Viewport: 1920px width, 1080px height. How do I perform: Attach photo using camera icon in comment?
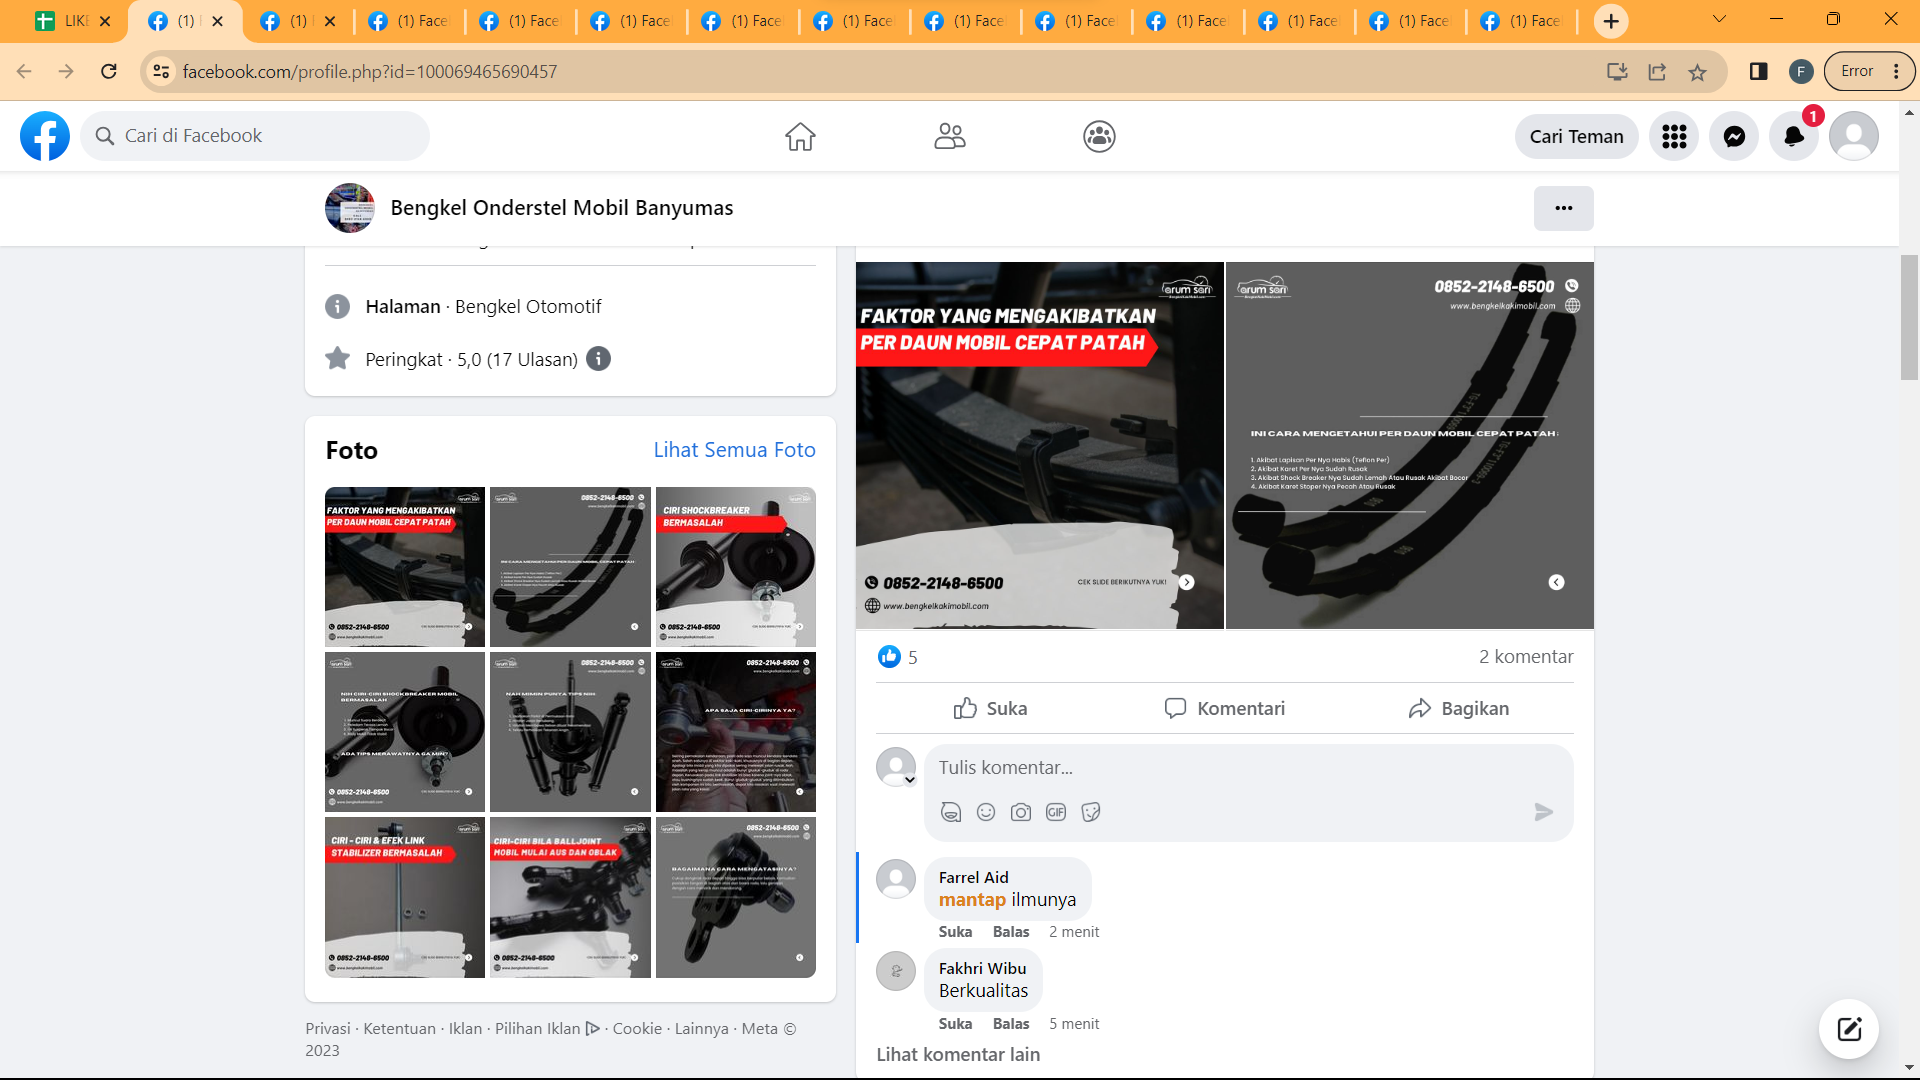[x=1021, y=812]
